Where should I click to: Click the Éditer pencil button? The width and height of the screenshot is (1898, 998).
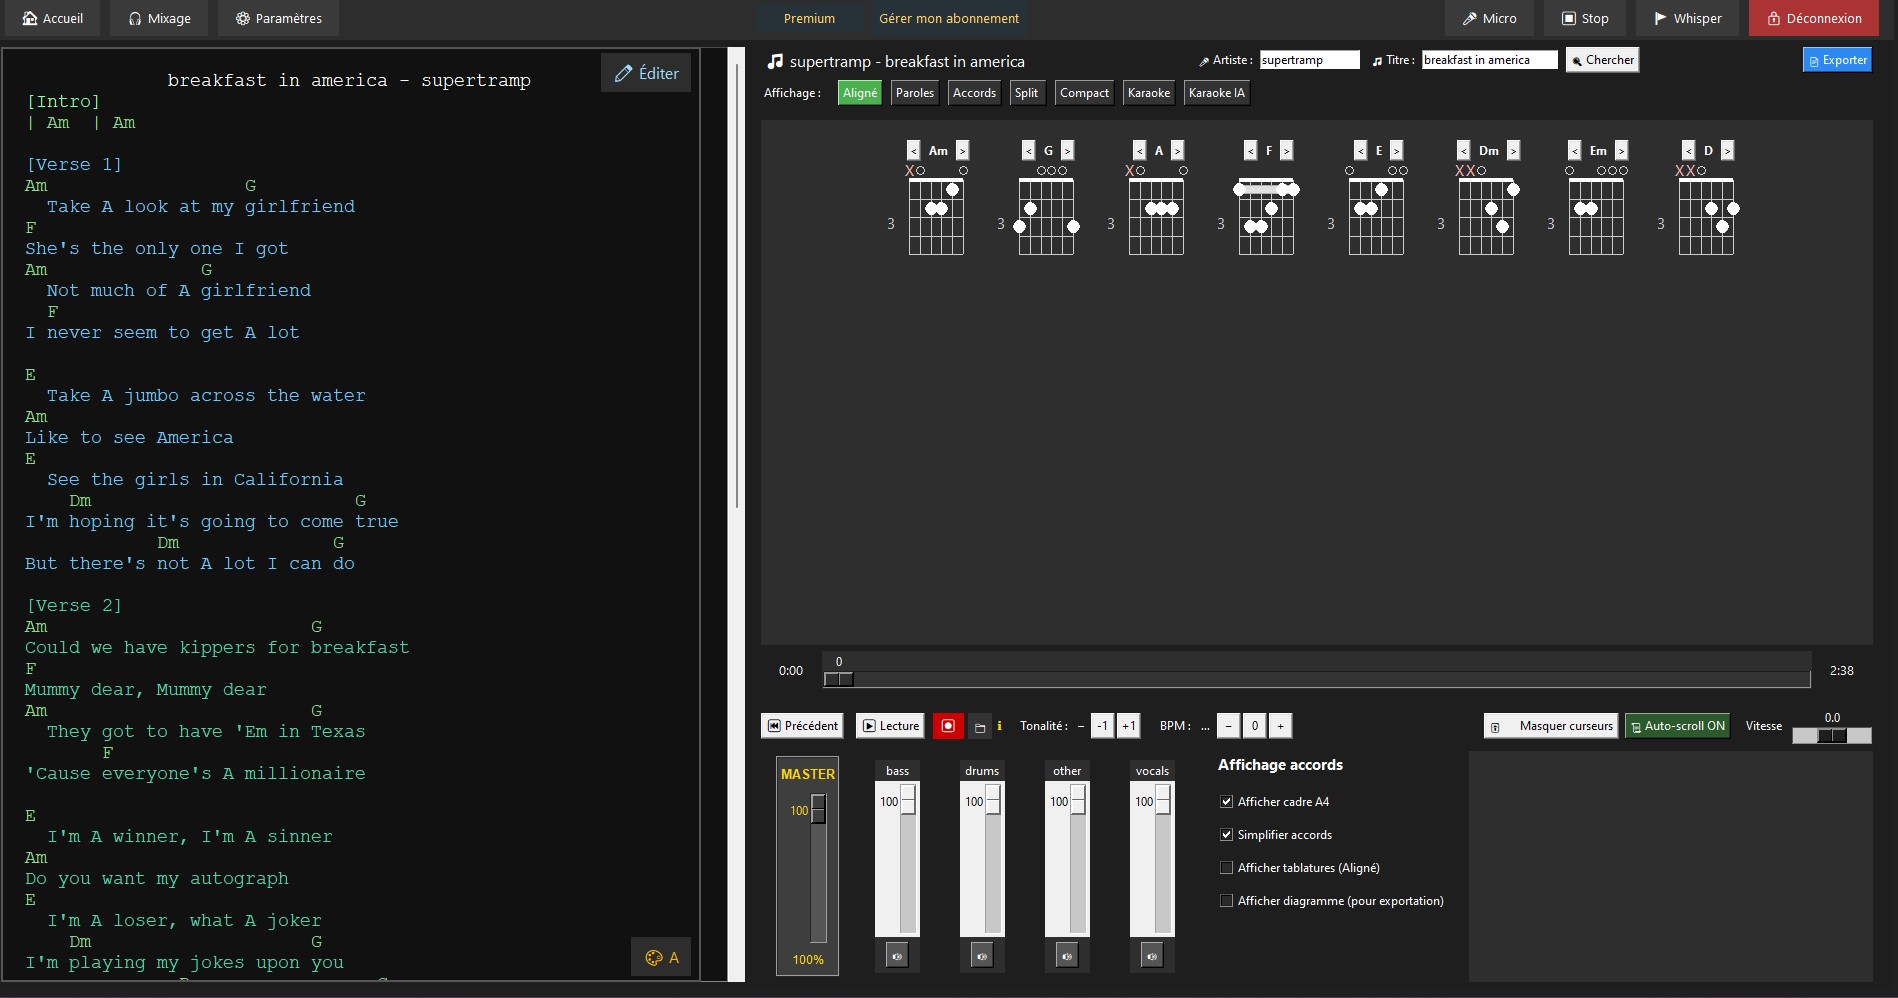(x=646, y=73)
